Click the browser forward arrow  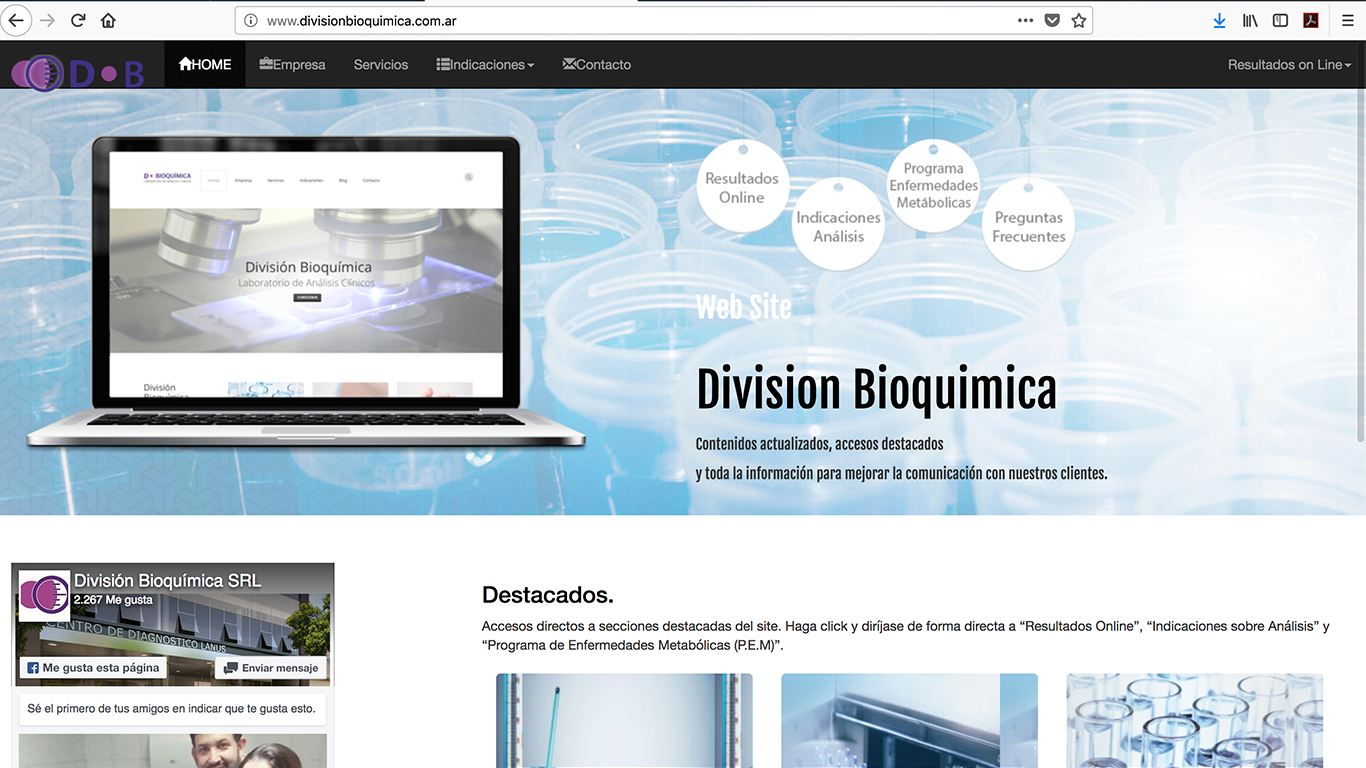pos(47,20)
